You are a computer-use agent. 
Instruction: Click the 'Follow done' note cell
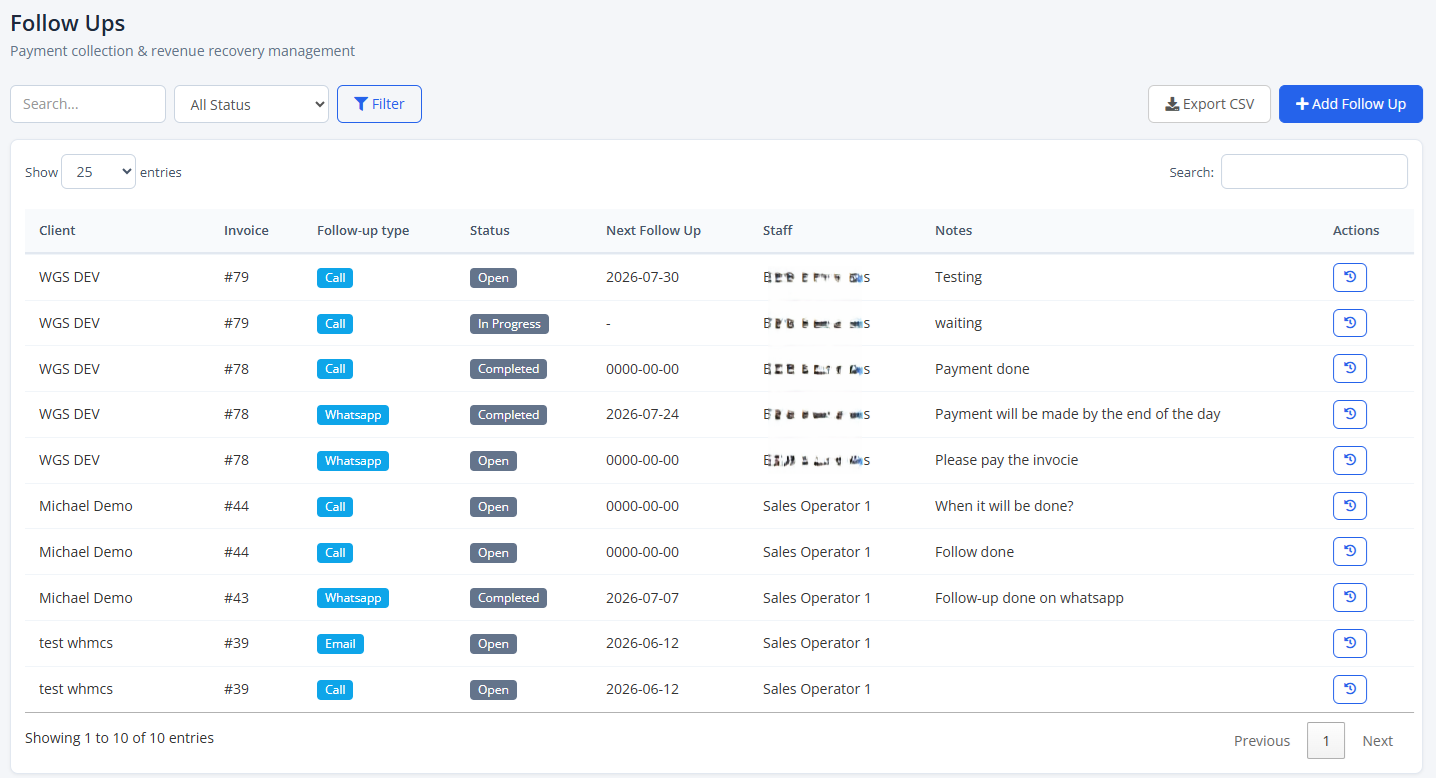pyautogui.click(x=974, y=552)
